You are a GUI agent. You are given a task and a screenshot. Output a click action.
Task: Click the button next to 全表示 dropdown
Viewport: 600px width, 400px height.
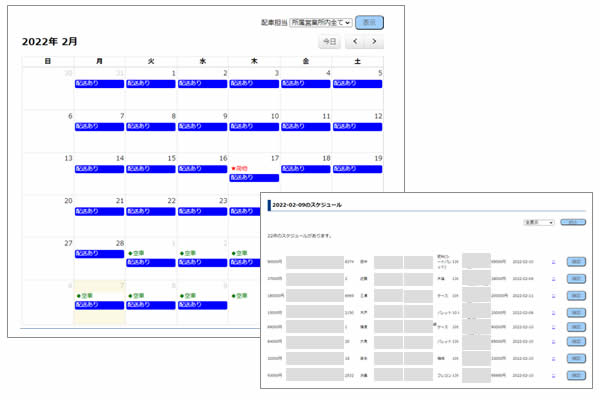[572, 223]
